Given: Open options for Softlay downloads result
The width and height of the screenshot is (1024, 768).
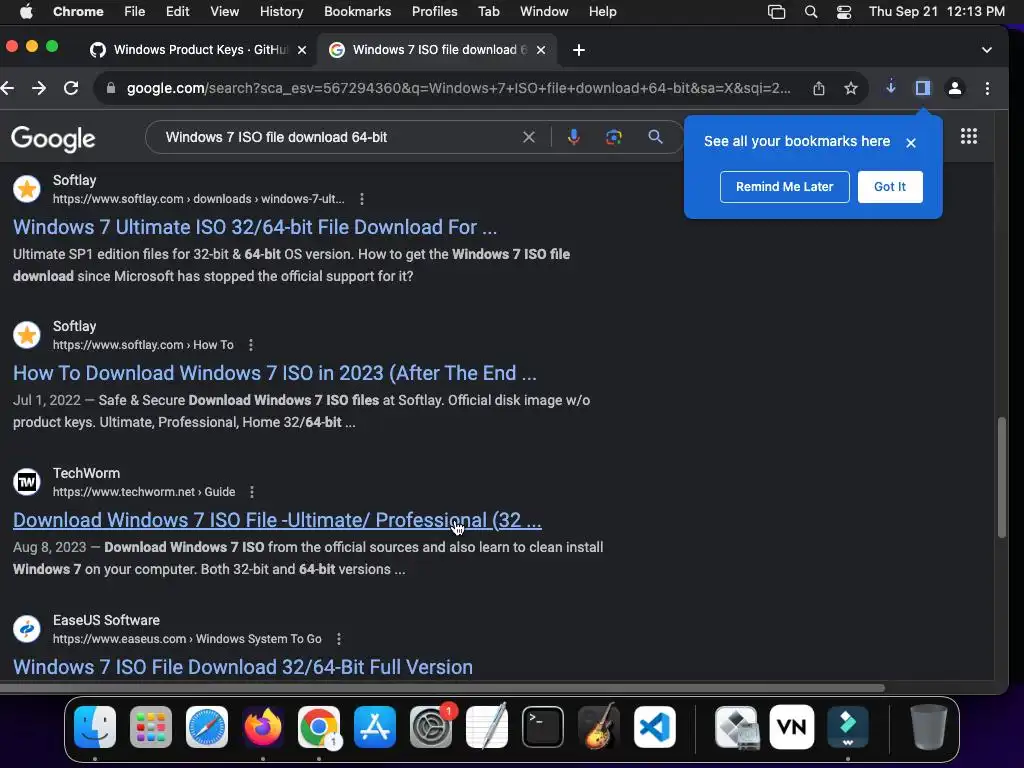Looking at the screenshot, I should pyautogui.click(x=362, y=199).
